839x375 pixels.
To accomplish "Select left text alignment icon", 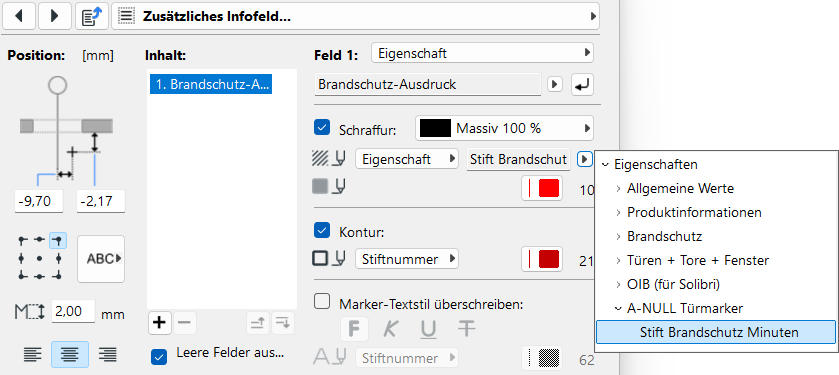I will pos(32,354).
